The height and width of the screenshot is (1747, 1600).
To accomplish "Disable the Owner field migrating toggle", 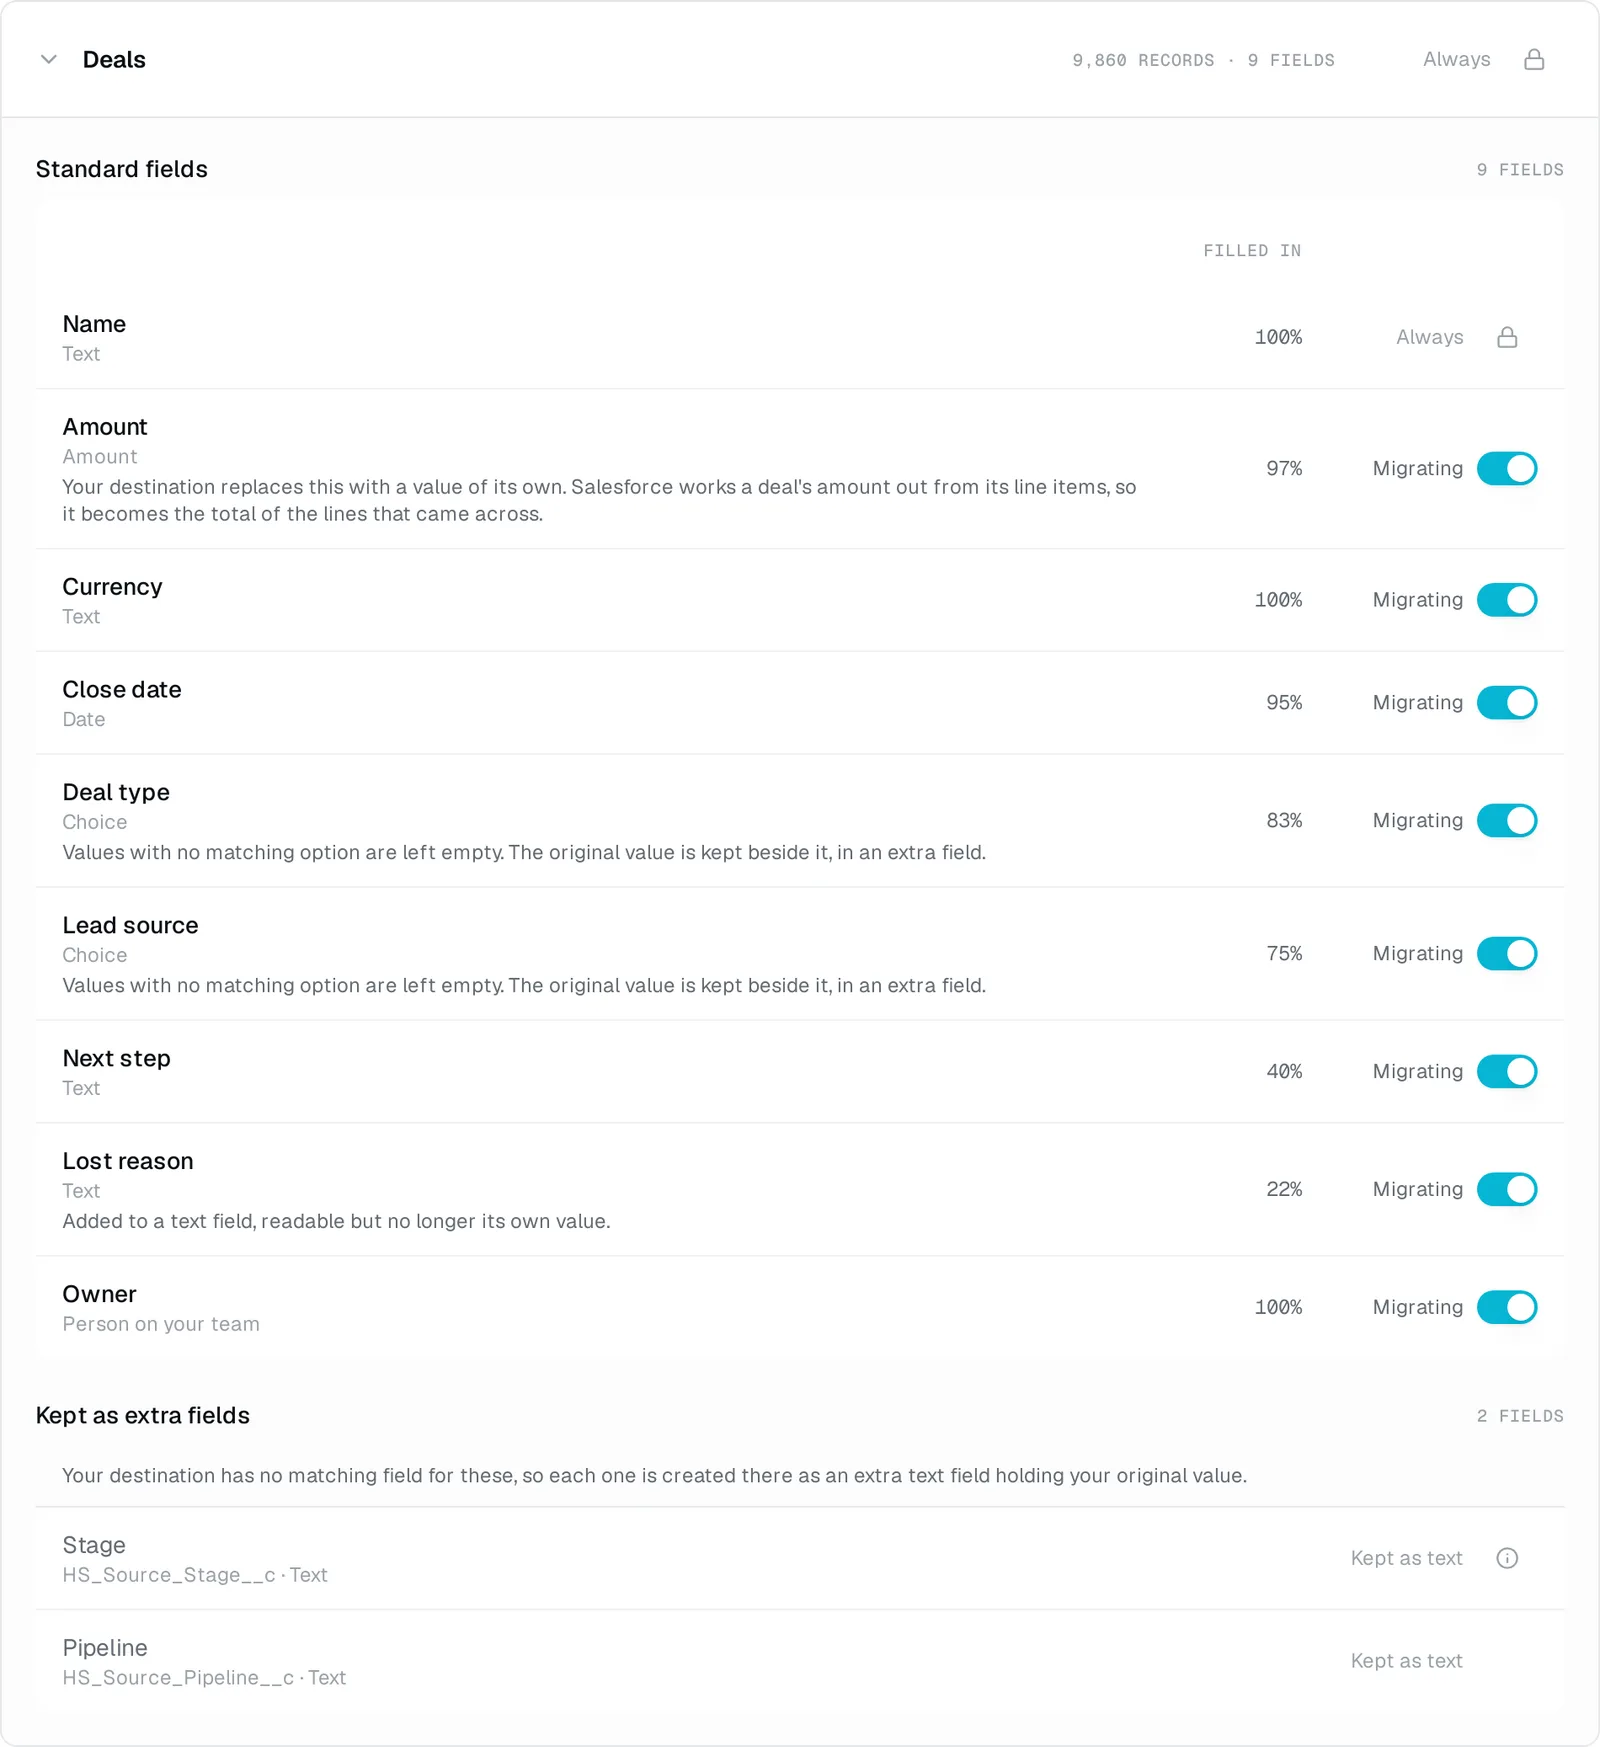I will (1507, 1307).
